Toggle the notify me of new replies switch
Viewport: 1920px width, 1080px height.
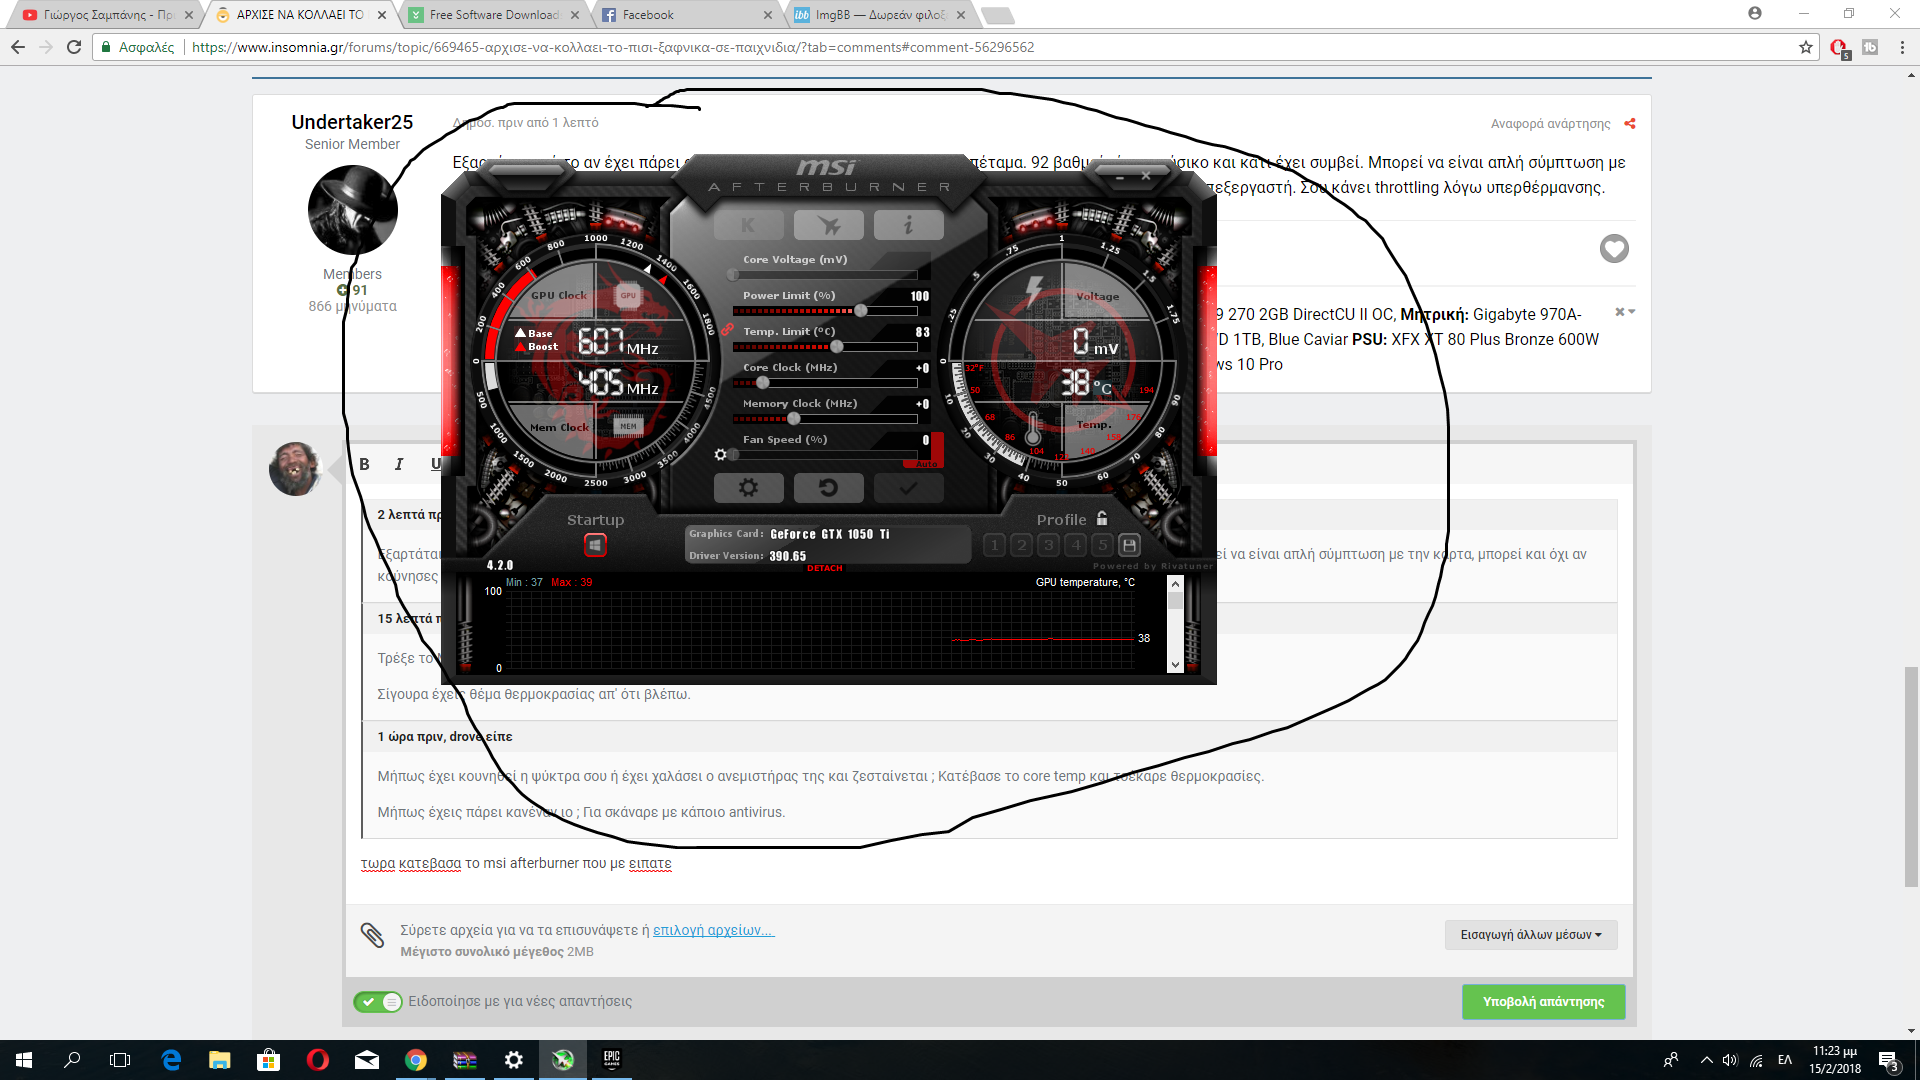pyautogui.click(x=378, y=1002)
